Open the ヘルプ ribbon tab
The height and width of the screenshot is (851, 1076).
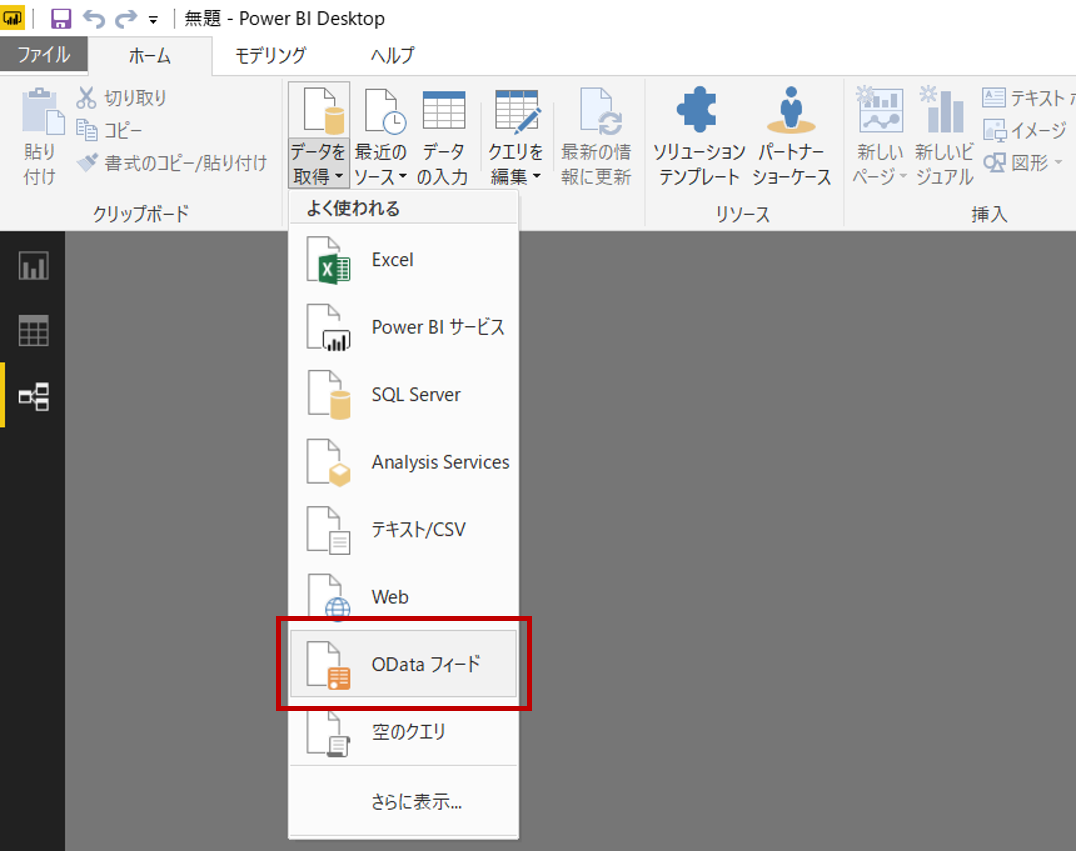[x=391, y=55]
